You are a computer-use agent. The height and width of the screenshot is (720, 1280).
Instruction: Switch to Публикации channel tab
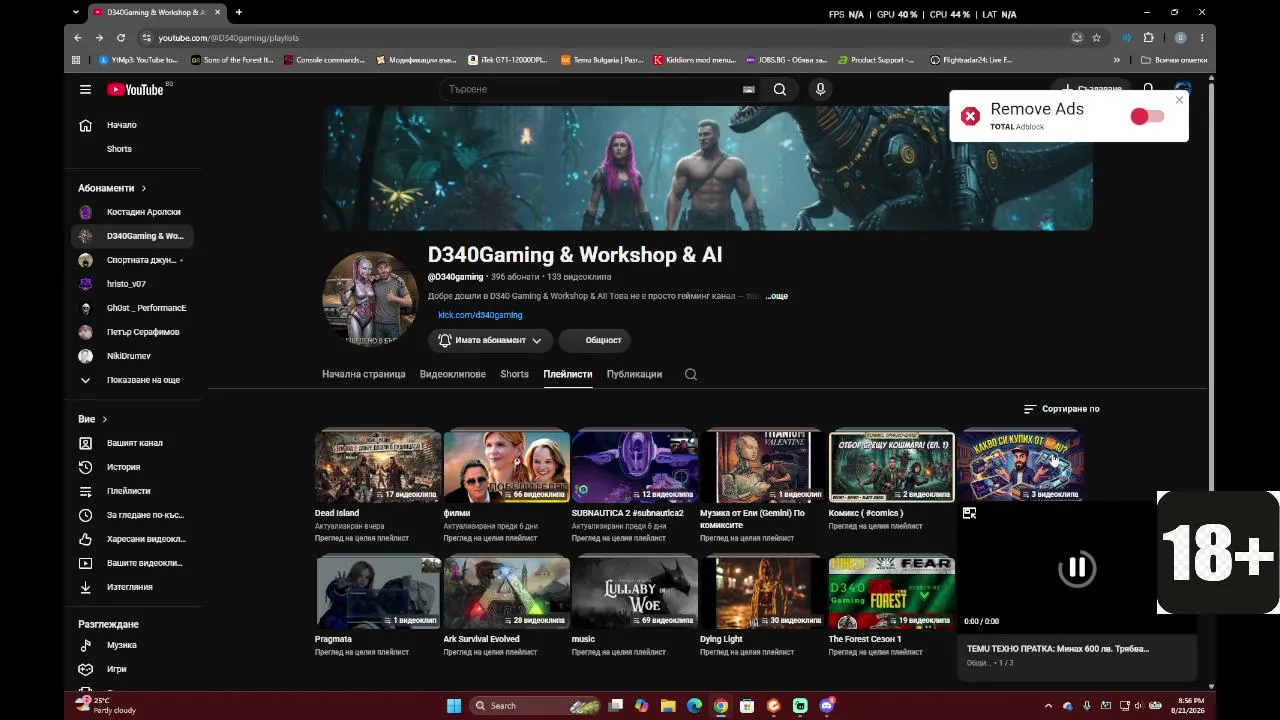[x=634, y=374]
